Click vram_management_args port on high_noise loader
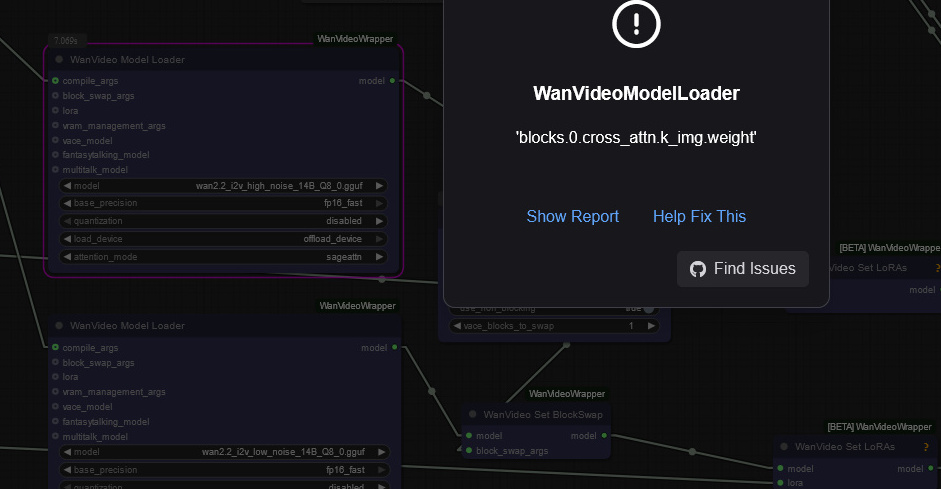The height and width of the screenshot is (489, 941). [55, 125]
